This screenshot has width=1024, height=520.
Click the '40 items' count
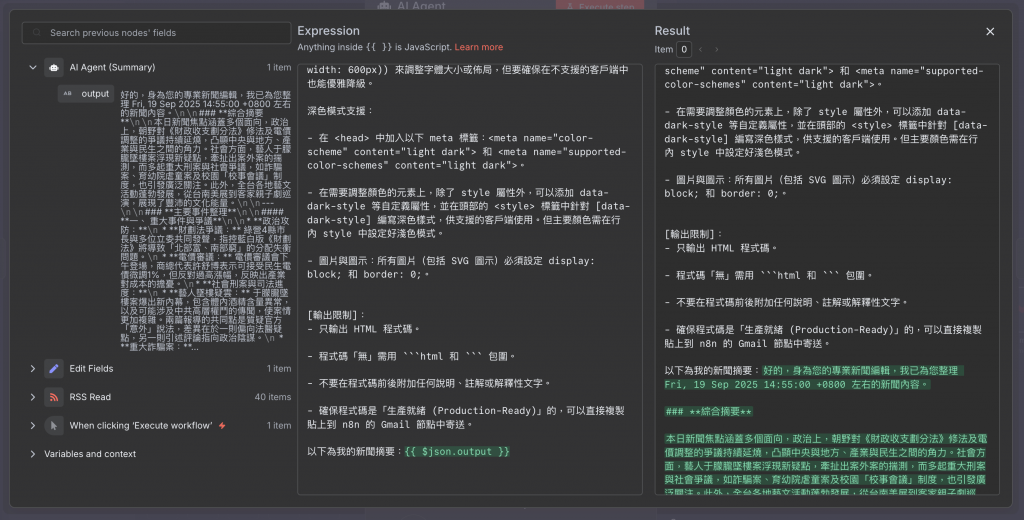[x=273, y=397]
